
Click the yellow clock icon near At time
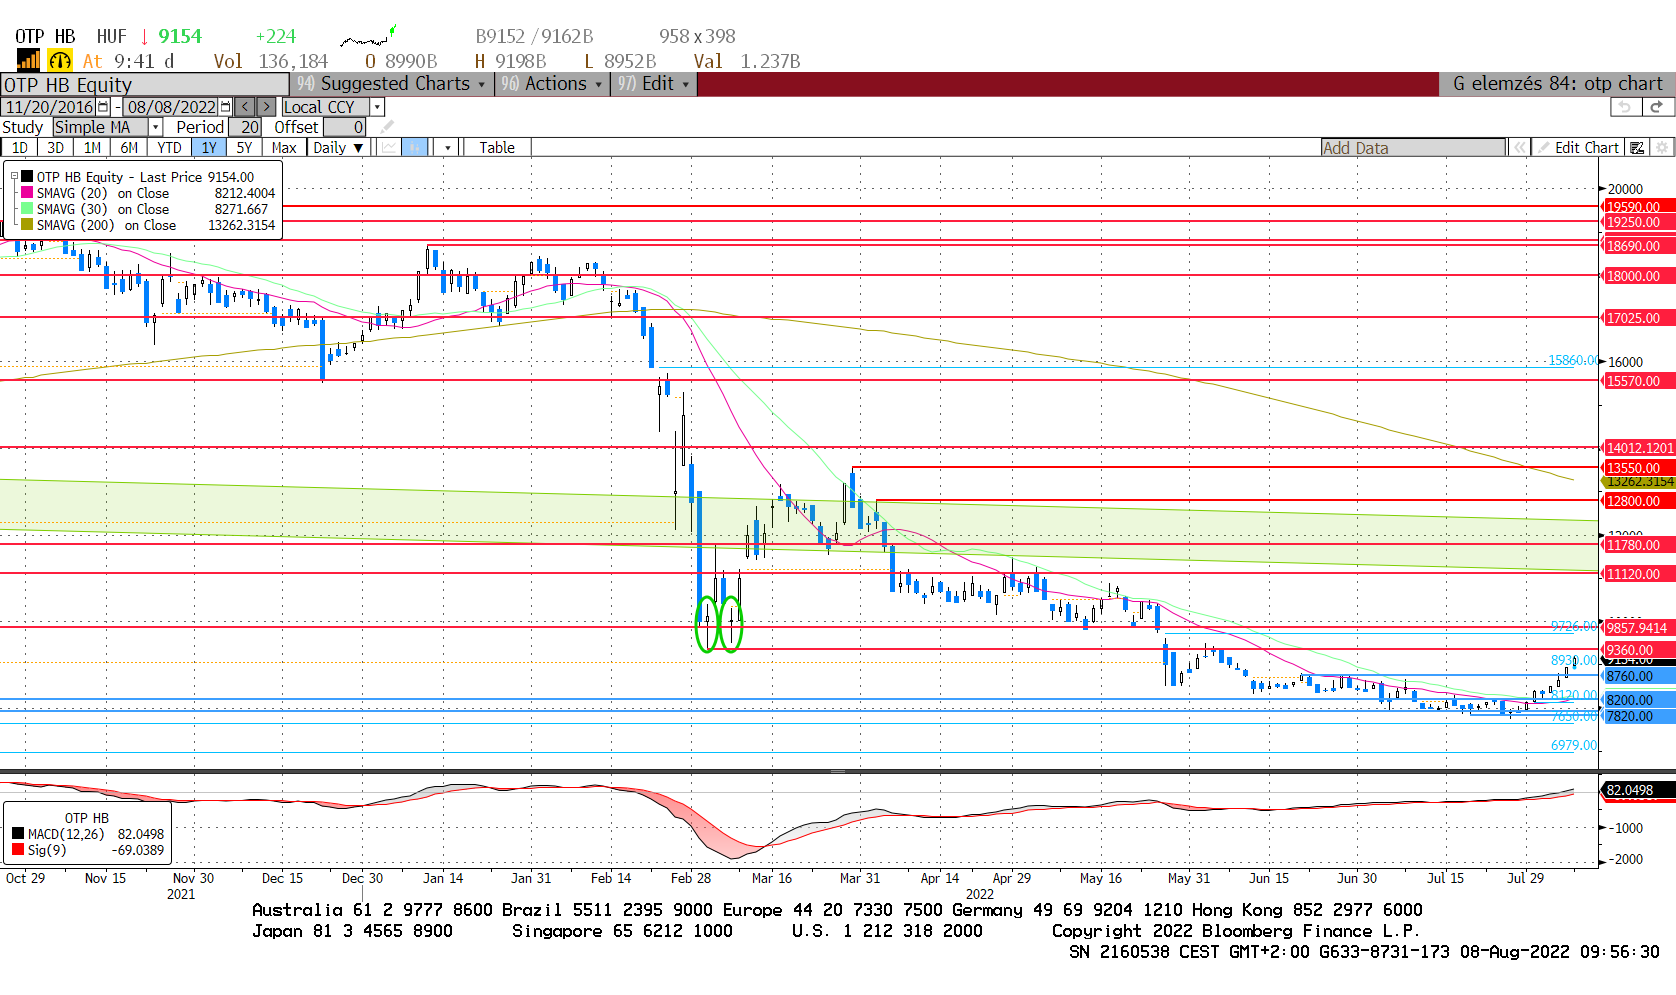(60, 61)
